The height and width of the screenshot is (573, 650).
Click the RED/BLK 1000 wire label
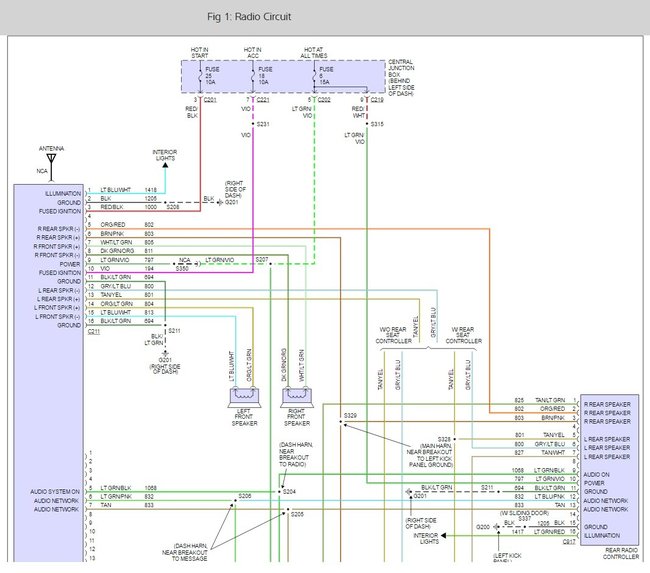(x=129, y=207)
